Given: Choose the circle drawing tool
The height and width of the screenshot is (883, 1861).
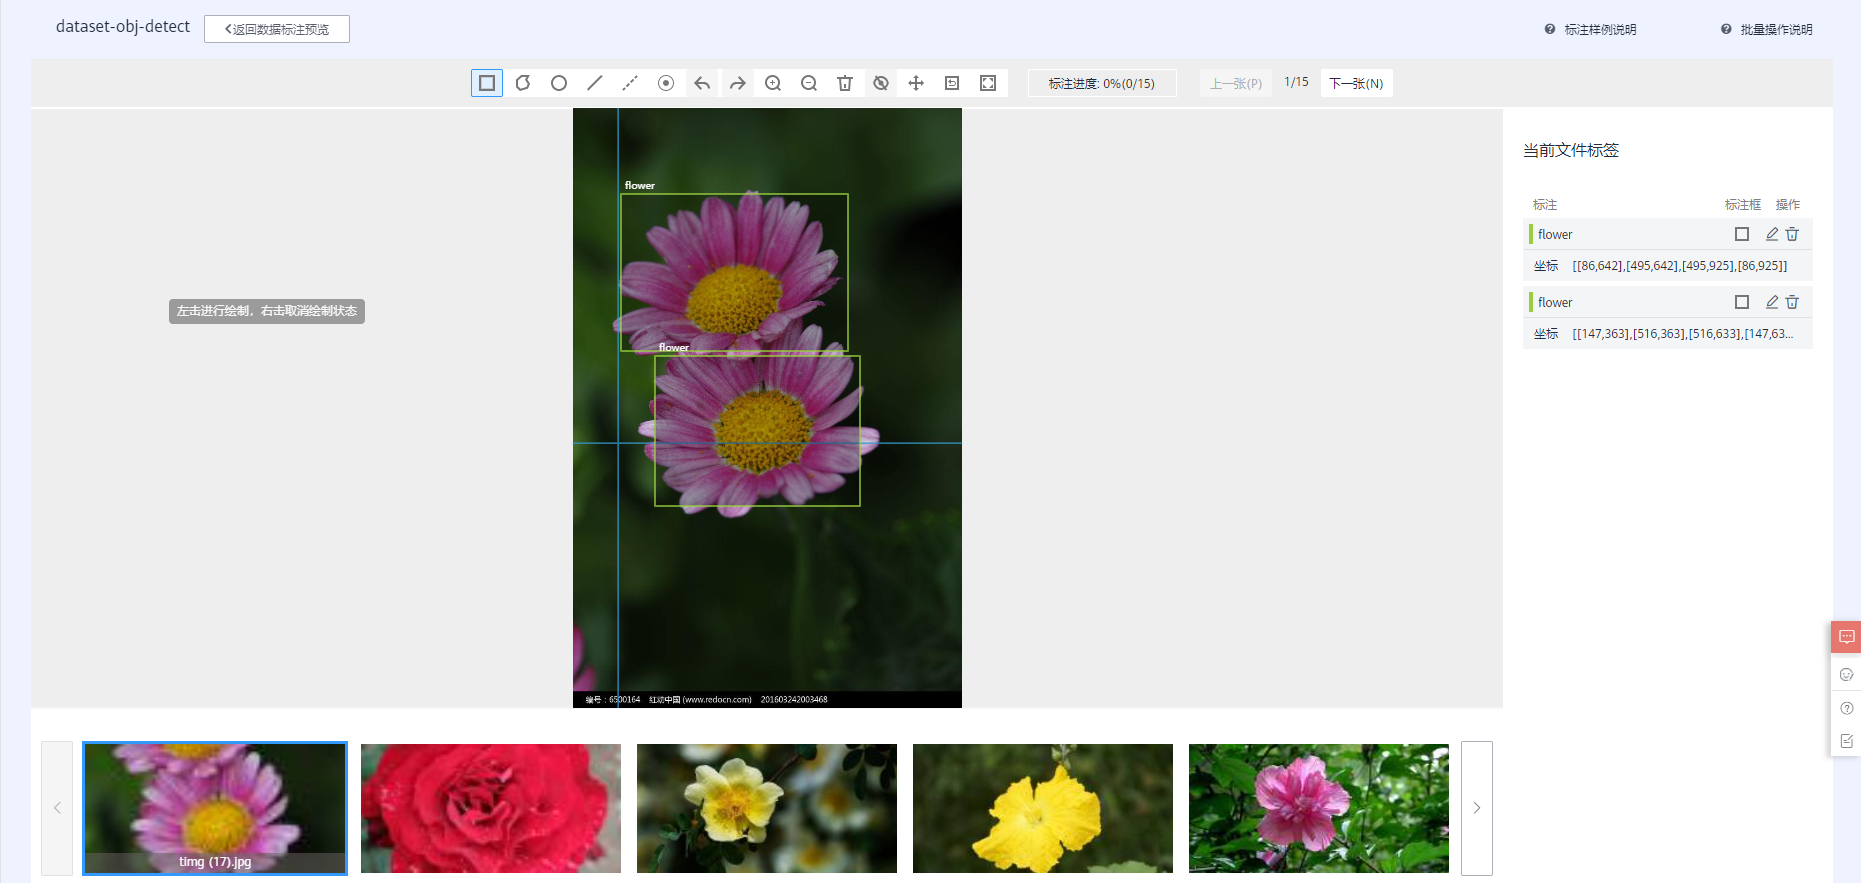Looking at the screenshot, I should pos(559,83).
